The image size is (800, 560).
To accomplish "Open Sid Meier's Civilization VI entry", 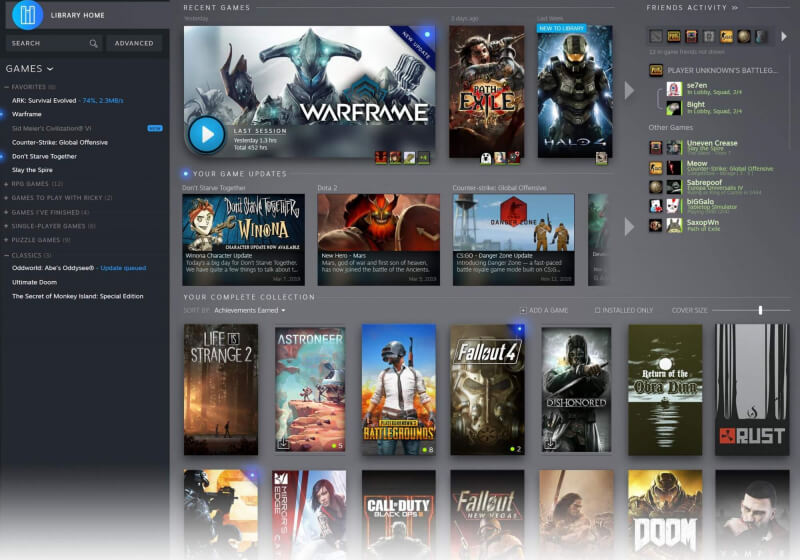I will pos(52,128).
